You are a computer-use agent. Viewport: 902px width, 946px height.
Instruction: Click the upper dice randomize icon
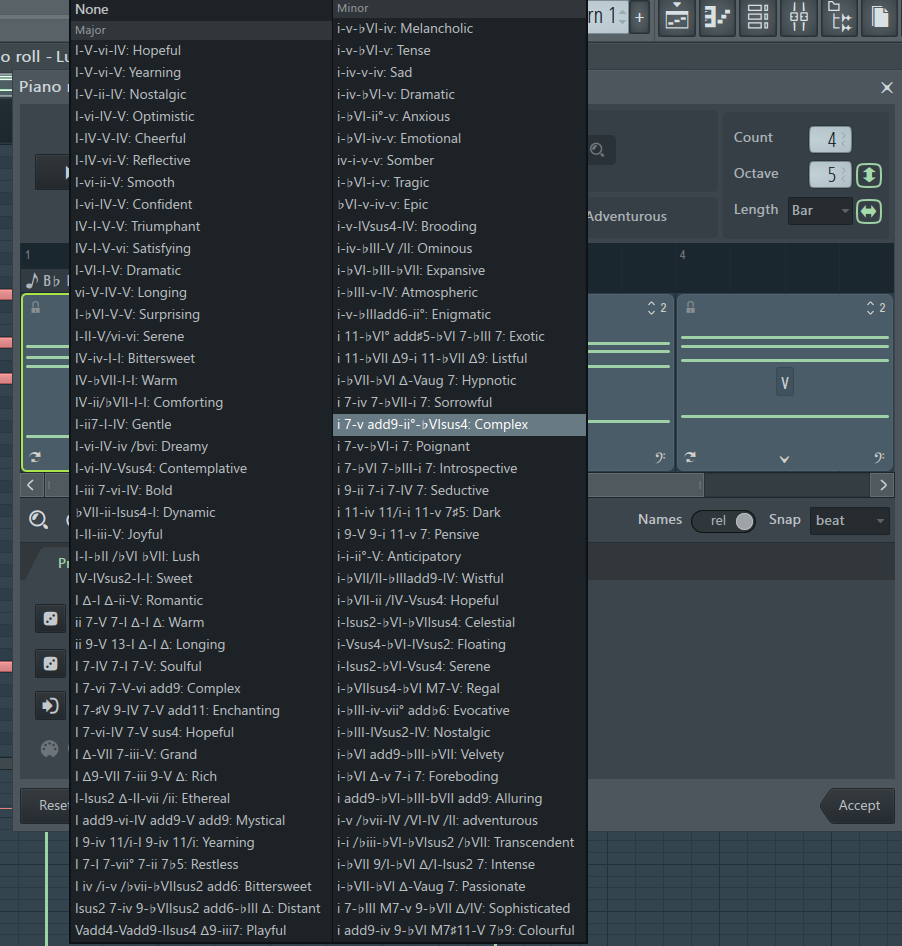(49, 619)
